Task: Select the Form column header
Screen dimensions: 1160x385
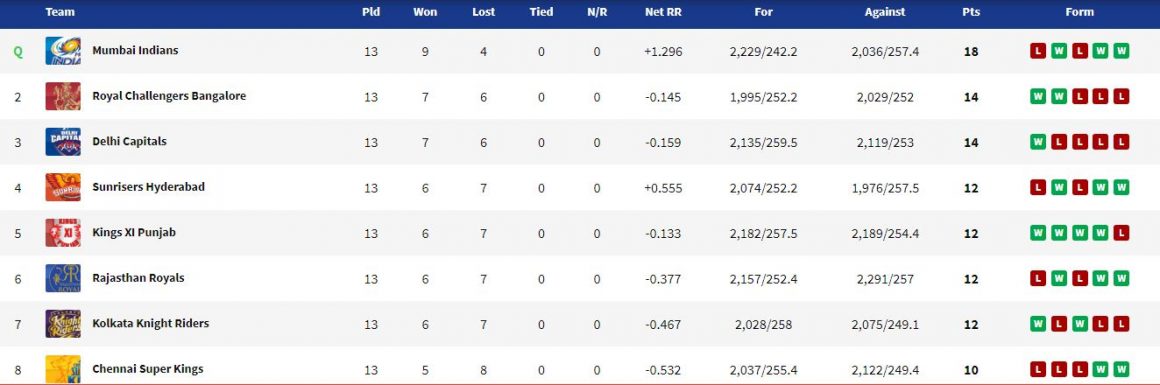Action: 1079,12
